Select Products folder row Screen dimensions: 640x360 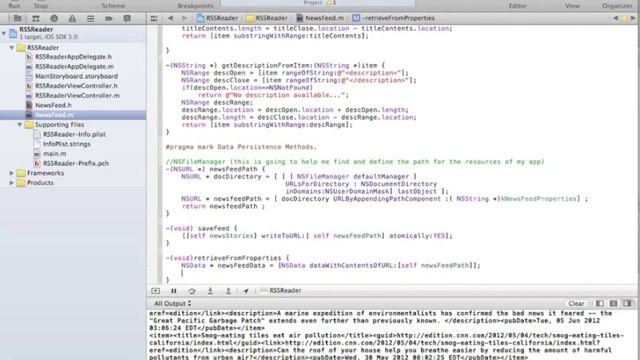tap(40, 183)
